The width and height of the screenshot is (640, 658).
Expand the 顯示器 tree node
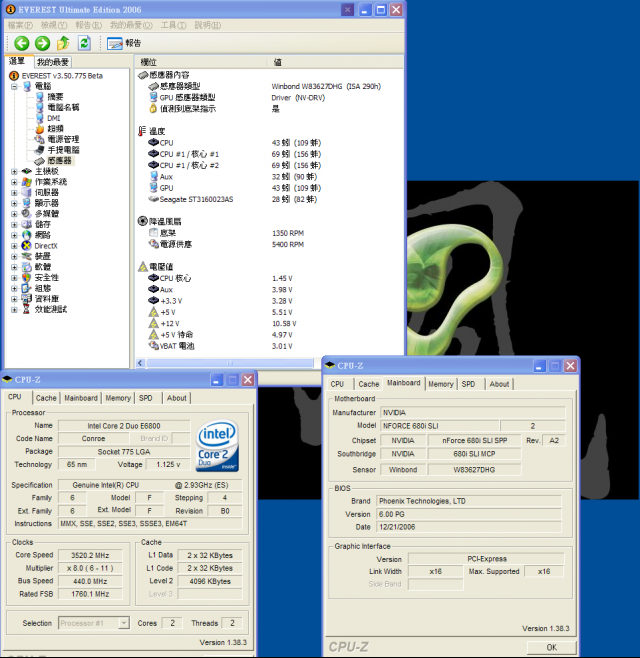[x=14, y=203]
